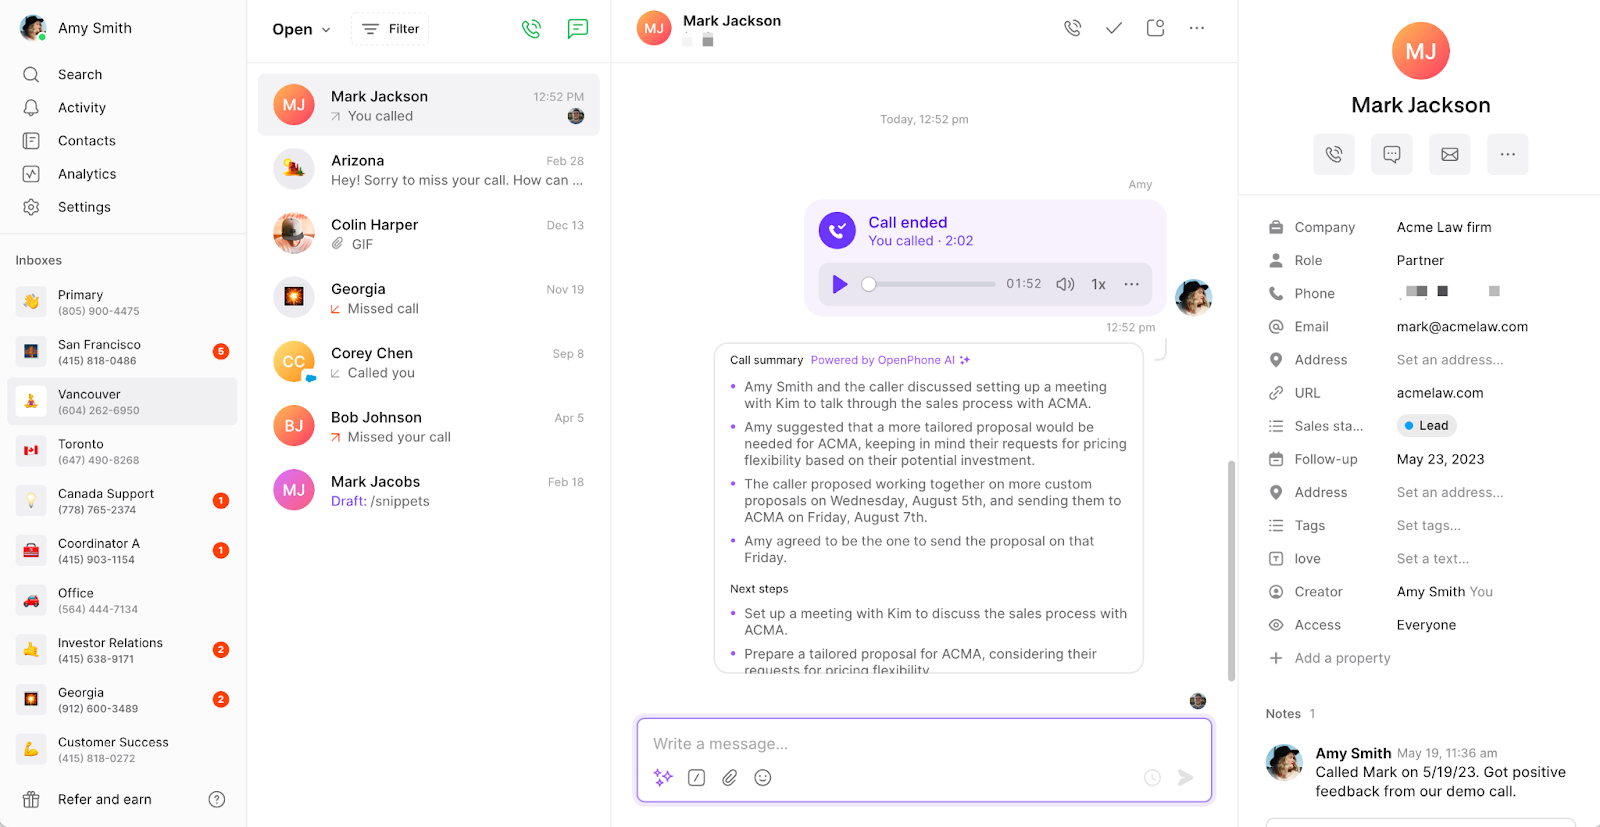1600x827 pixels.
Task: Call Mark Jackson from the conversation header
Action: coord(1072,28)
